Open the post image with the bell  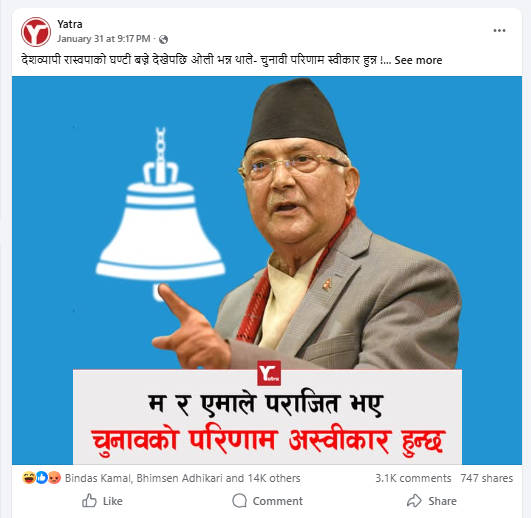pos(267,270)
